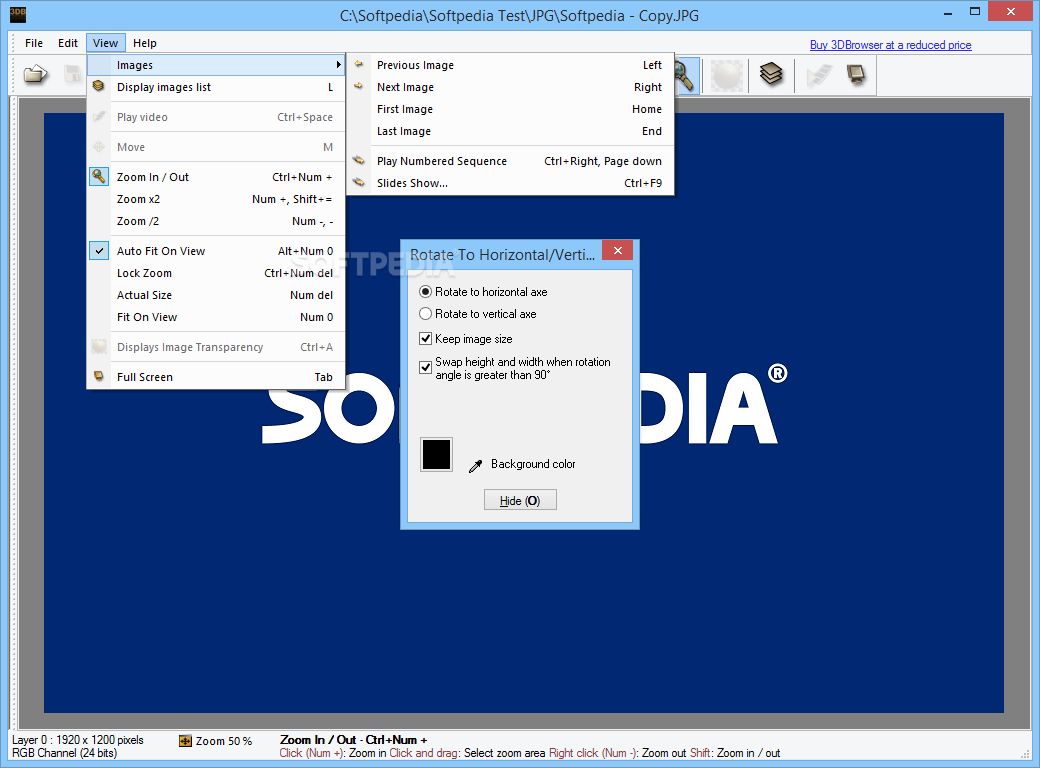Toggle Swap height and width checkbox
Screen dimensions: 1040x768
426,367
